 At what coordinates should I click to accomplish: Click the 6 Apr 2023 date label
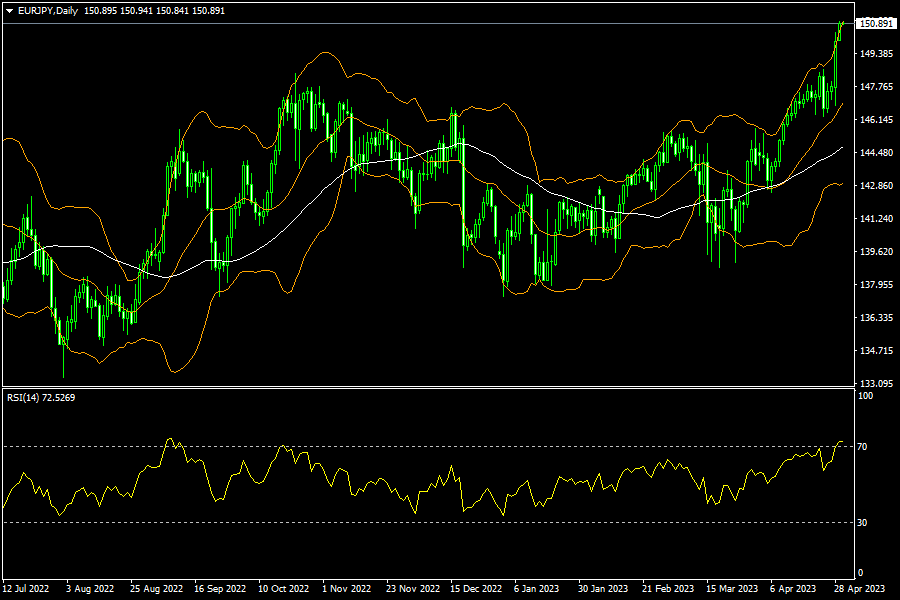click(x=793, y=589)
